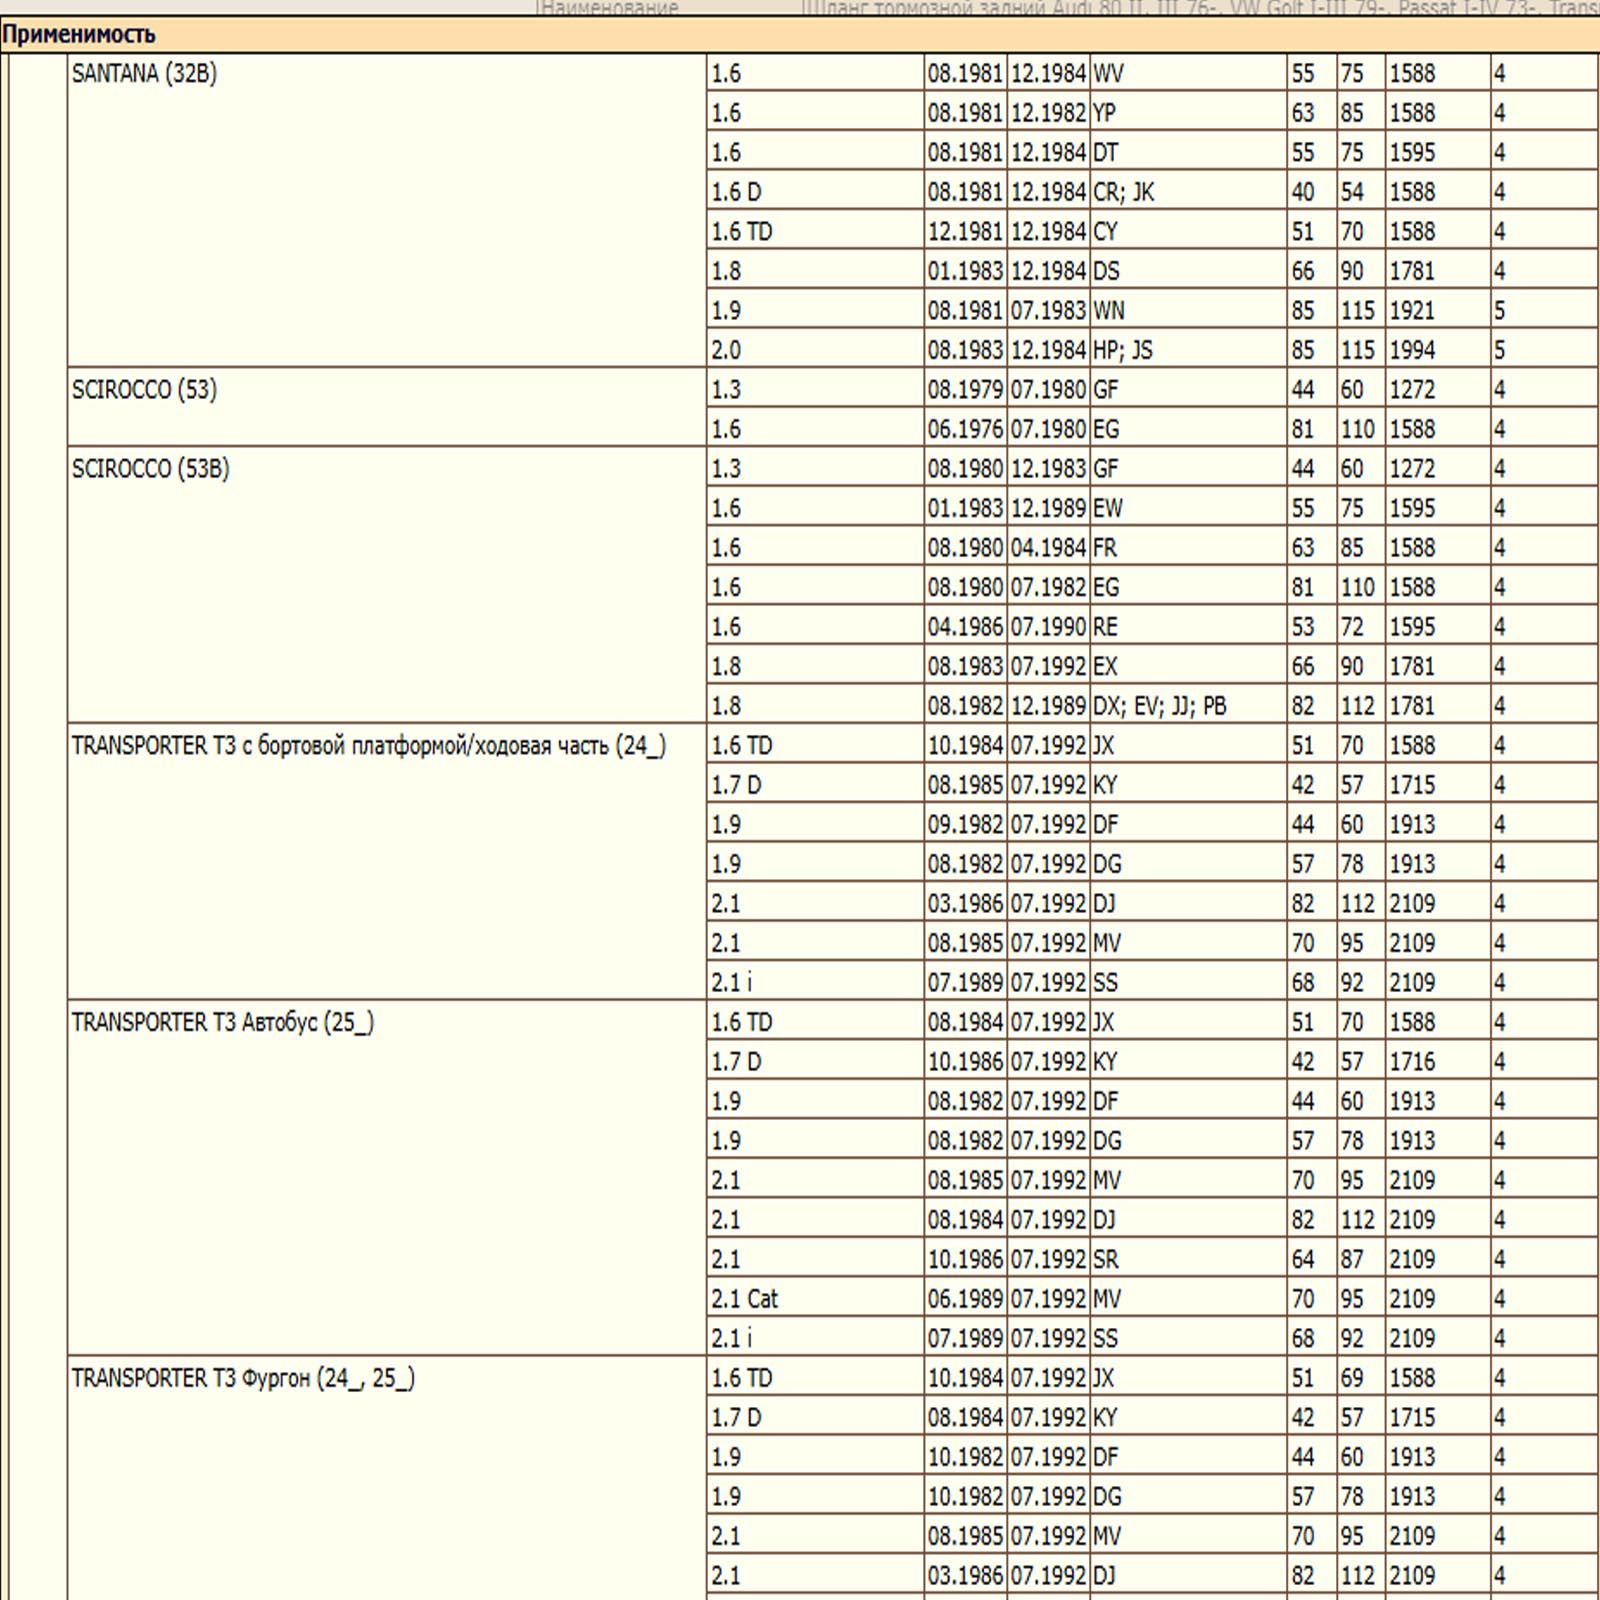Select the date cell 06.1976

coord(965,429)
